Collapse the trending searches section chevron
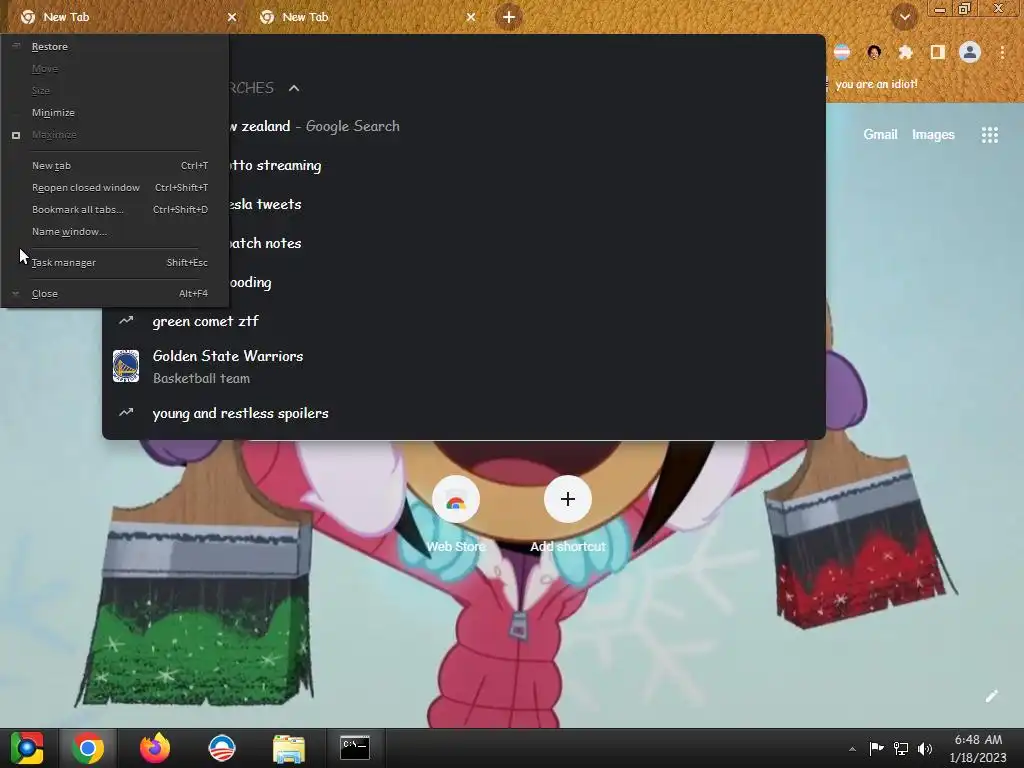The width and height of the screenshot is (1024, 768). tap(294, 88)
